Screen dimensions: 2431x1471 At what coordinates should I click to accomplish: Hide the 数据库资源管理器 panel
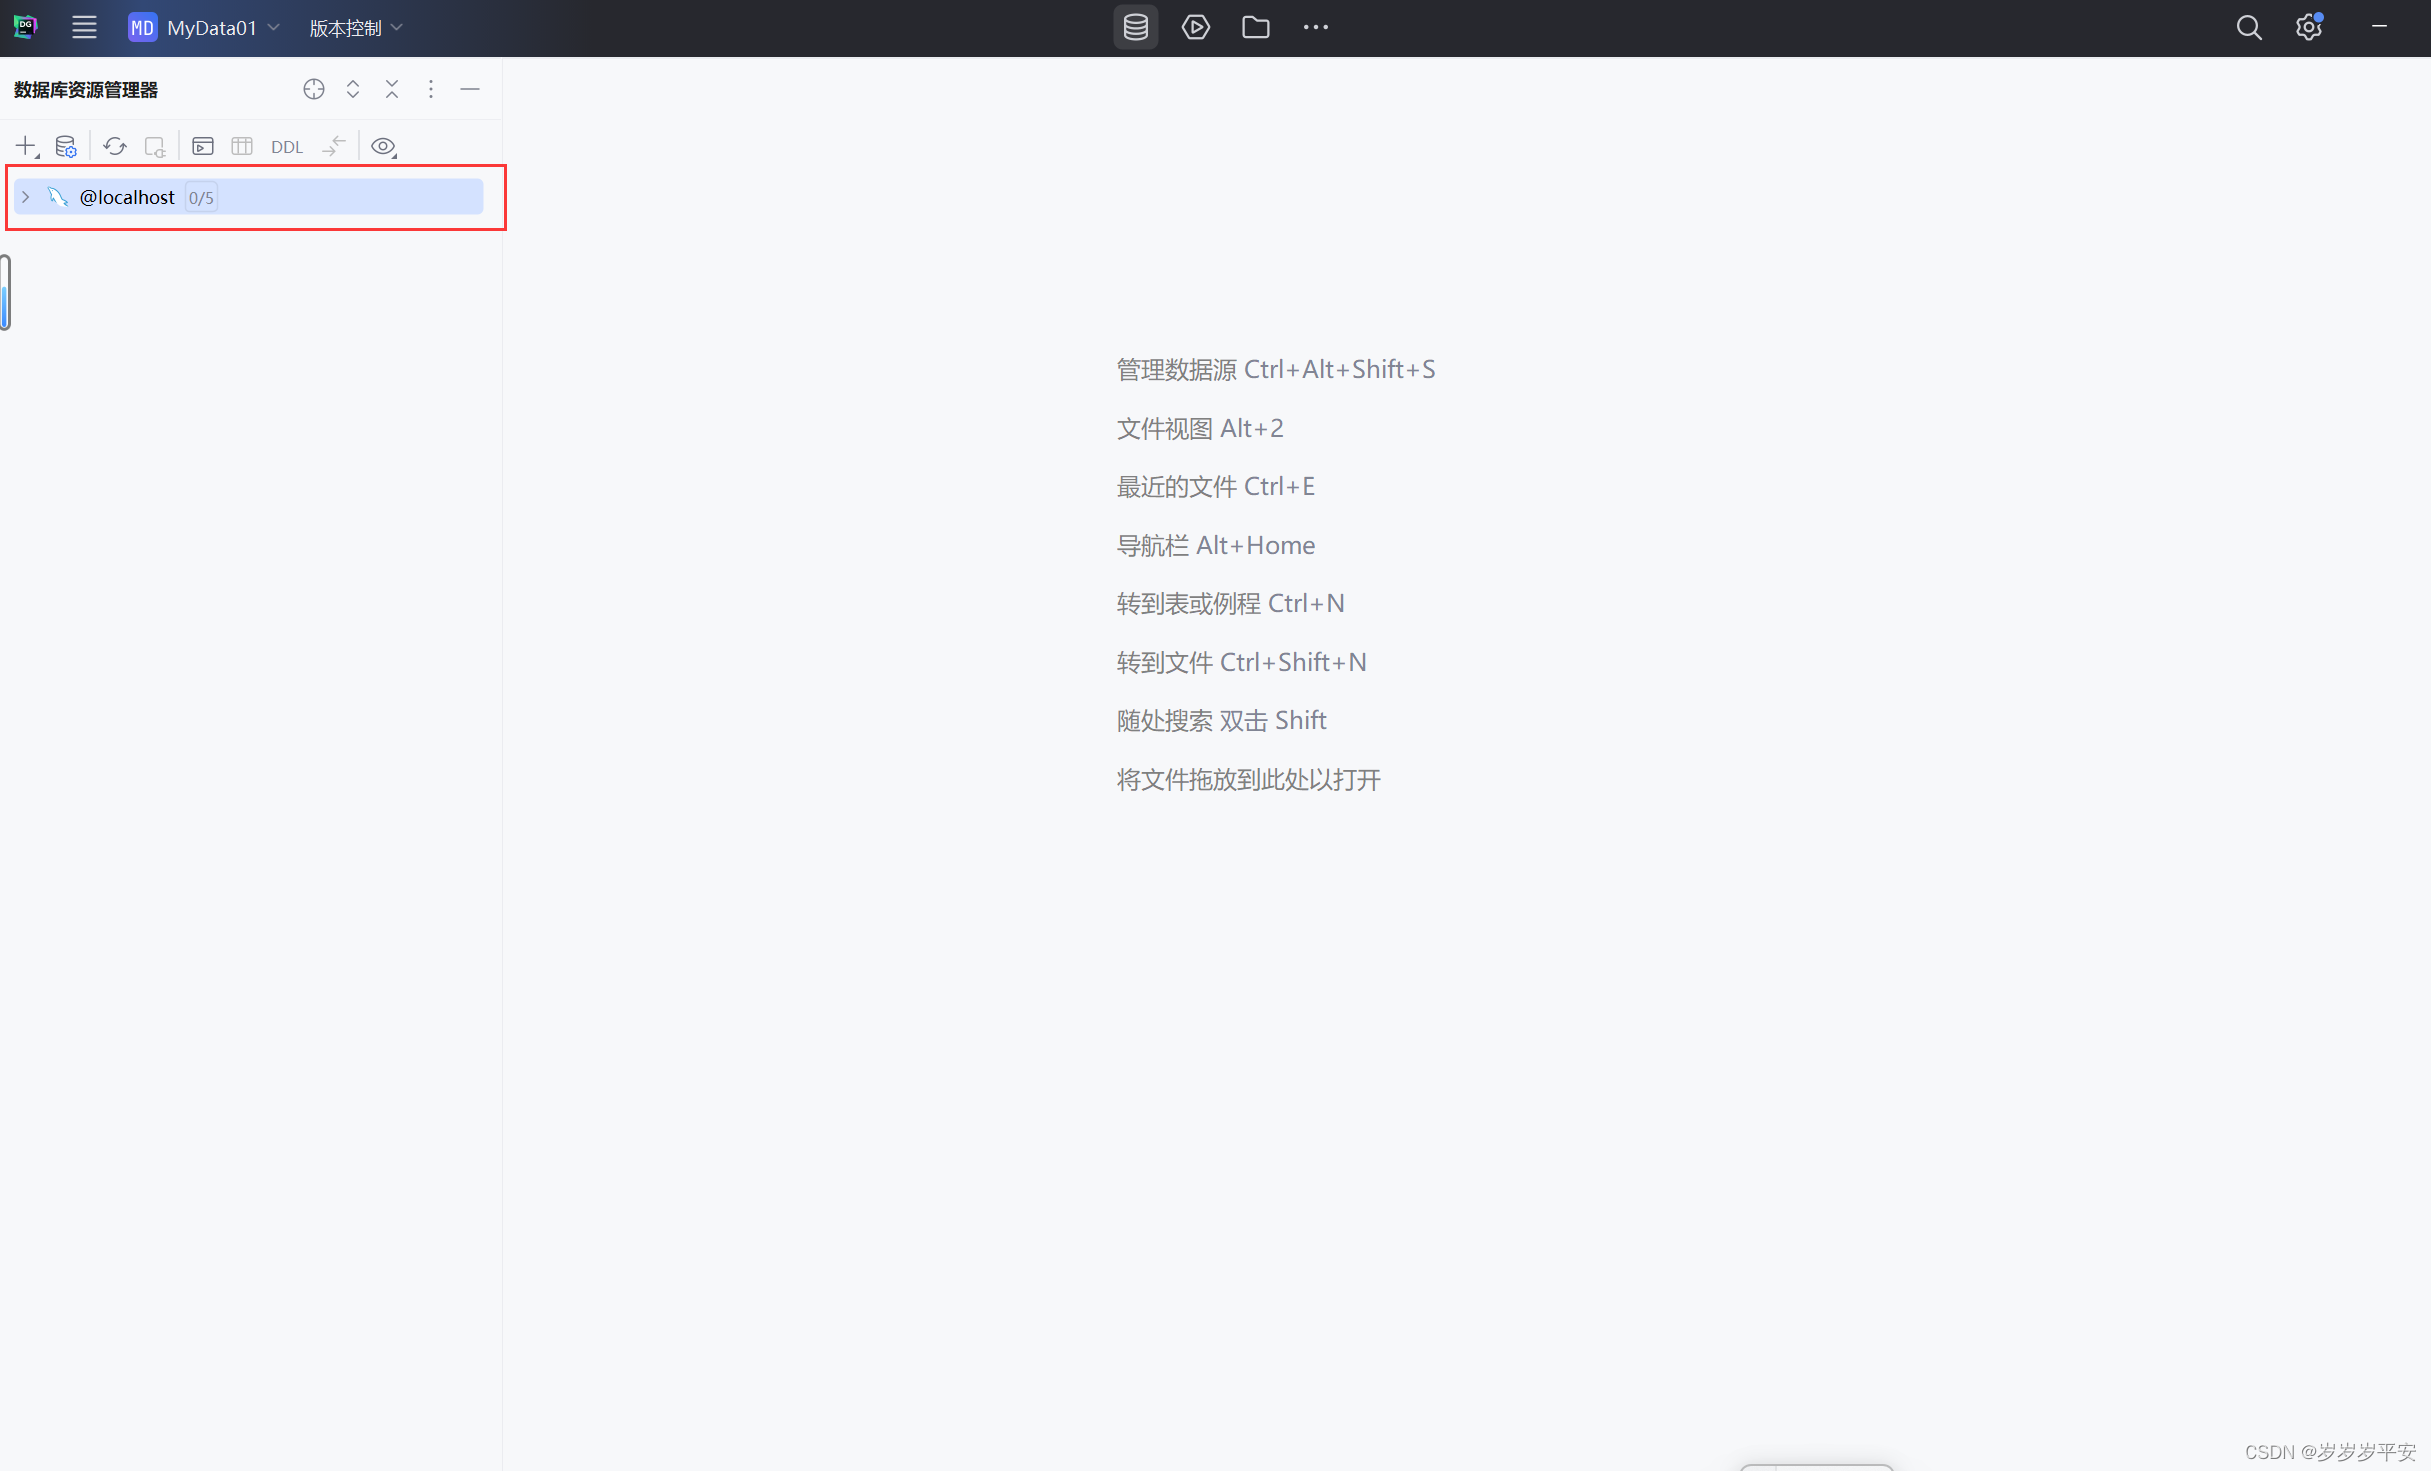point(470,89)
